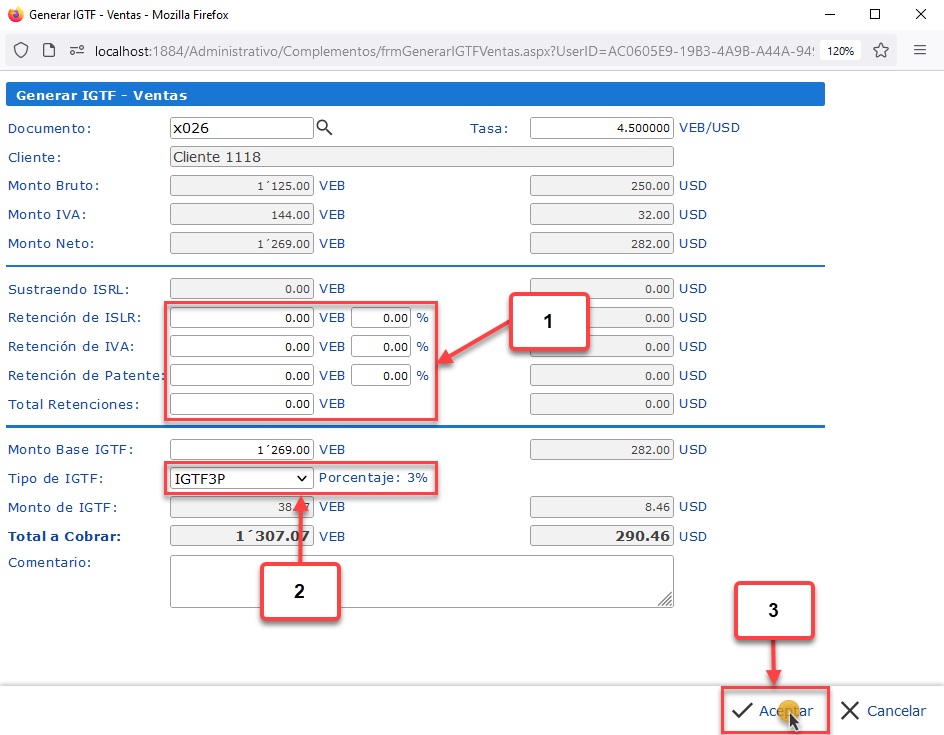Click the Firefox shield tracking protection icon
The width and height of the screenshot is (944, 735).
(x=21, y=51)
